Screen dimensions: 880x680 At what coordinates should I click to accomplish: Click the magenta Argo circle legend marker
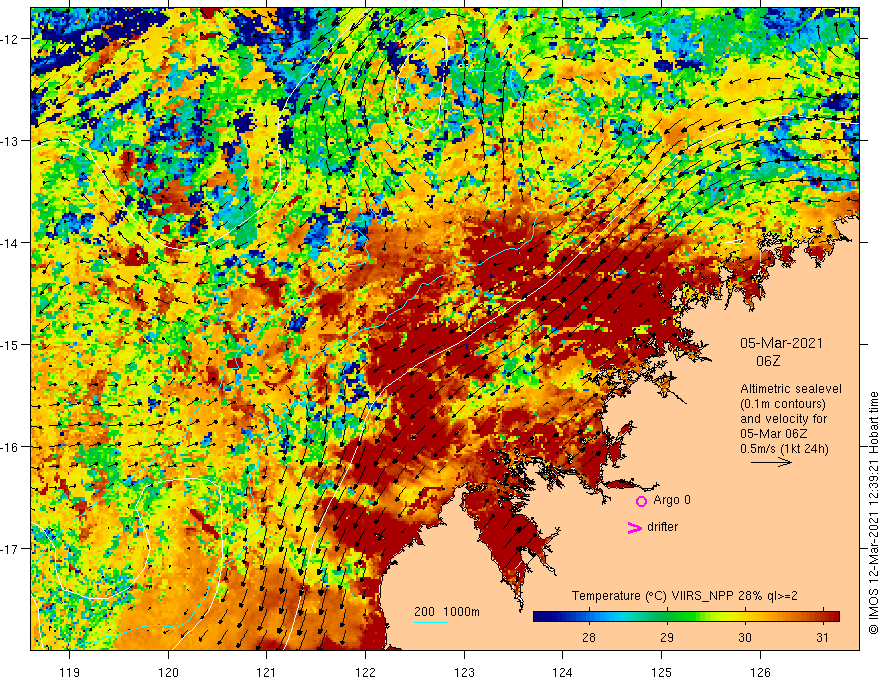point(641,501)
